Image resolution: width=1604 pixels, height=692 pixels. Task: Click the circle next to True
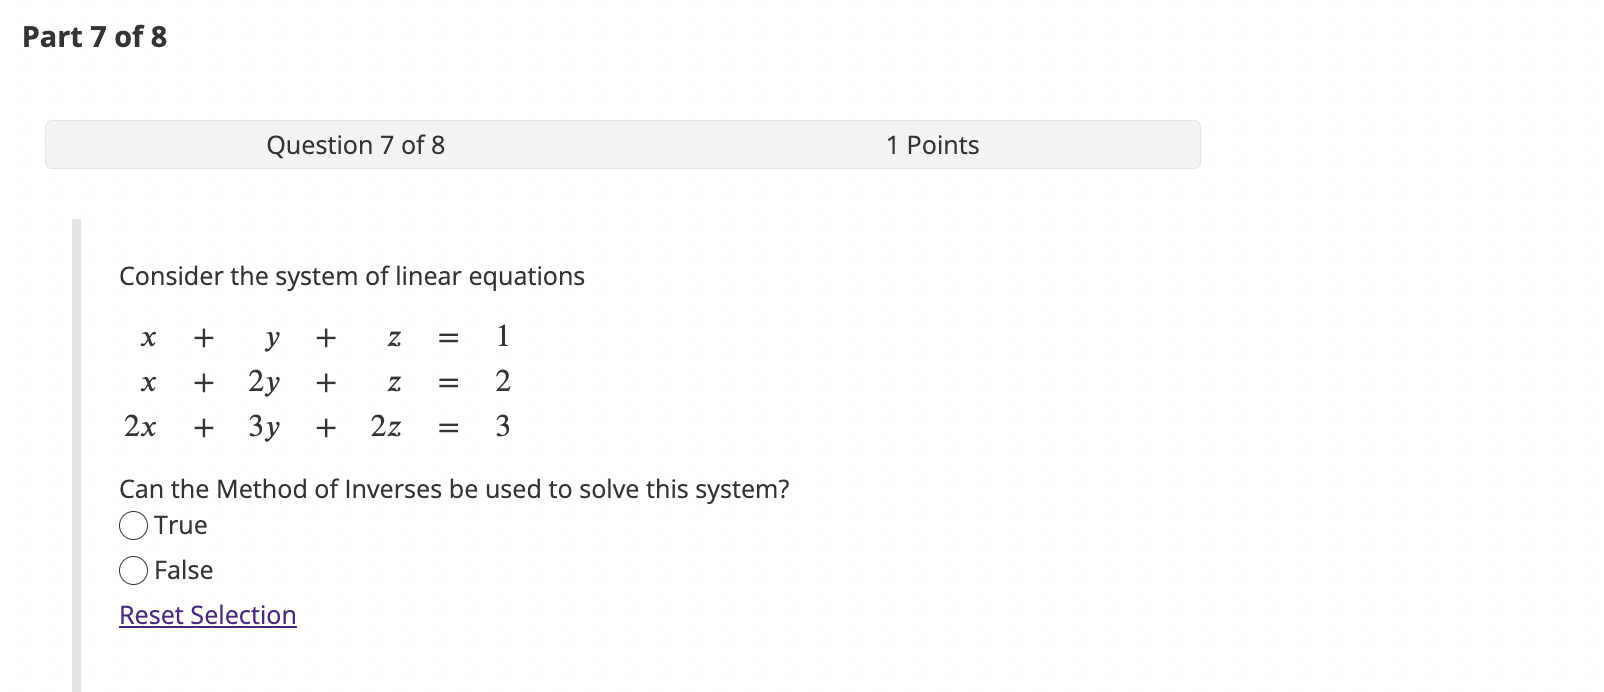133,524
